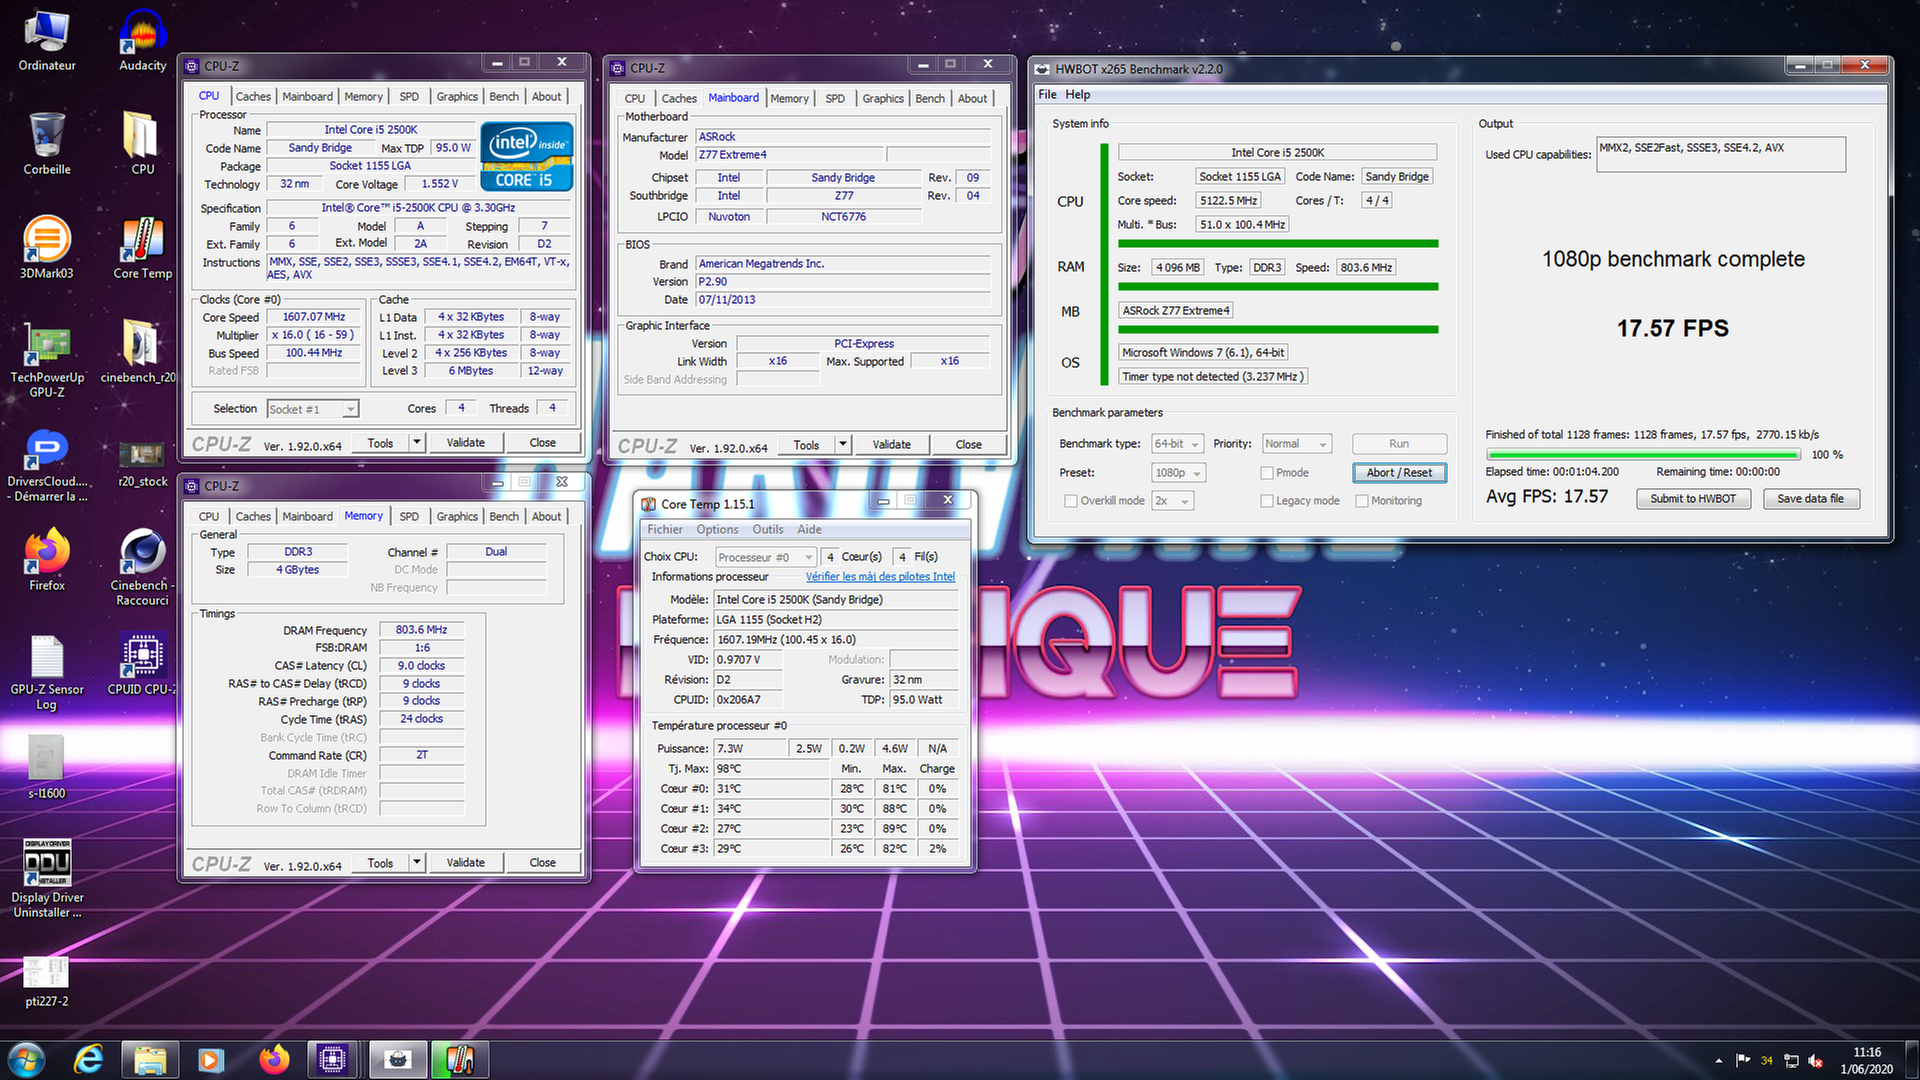This screenshot has width=1920, height=1080.
Task: Switch to Caches tab in top-left CPU-Z
Action: point(253,97)
